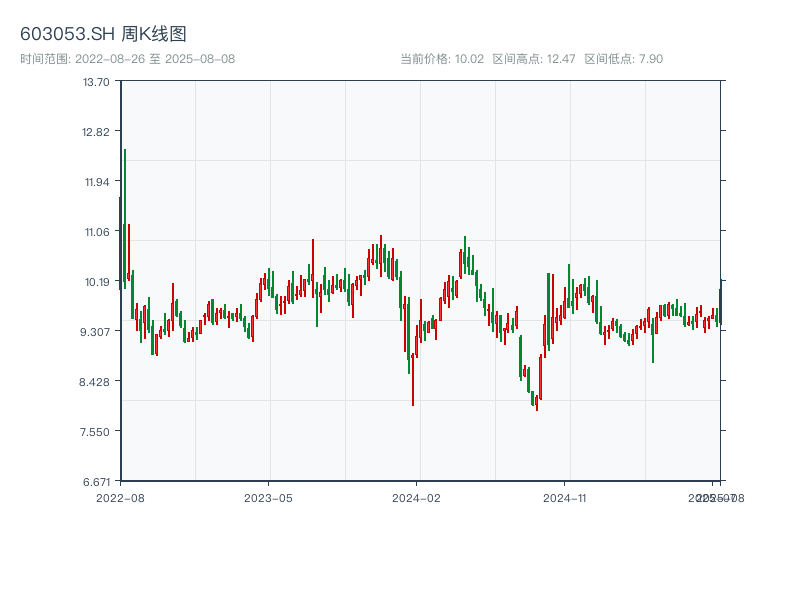Click the 当前价格 10.02 label
800x600 pixels.
(x=442, y=59)
